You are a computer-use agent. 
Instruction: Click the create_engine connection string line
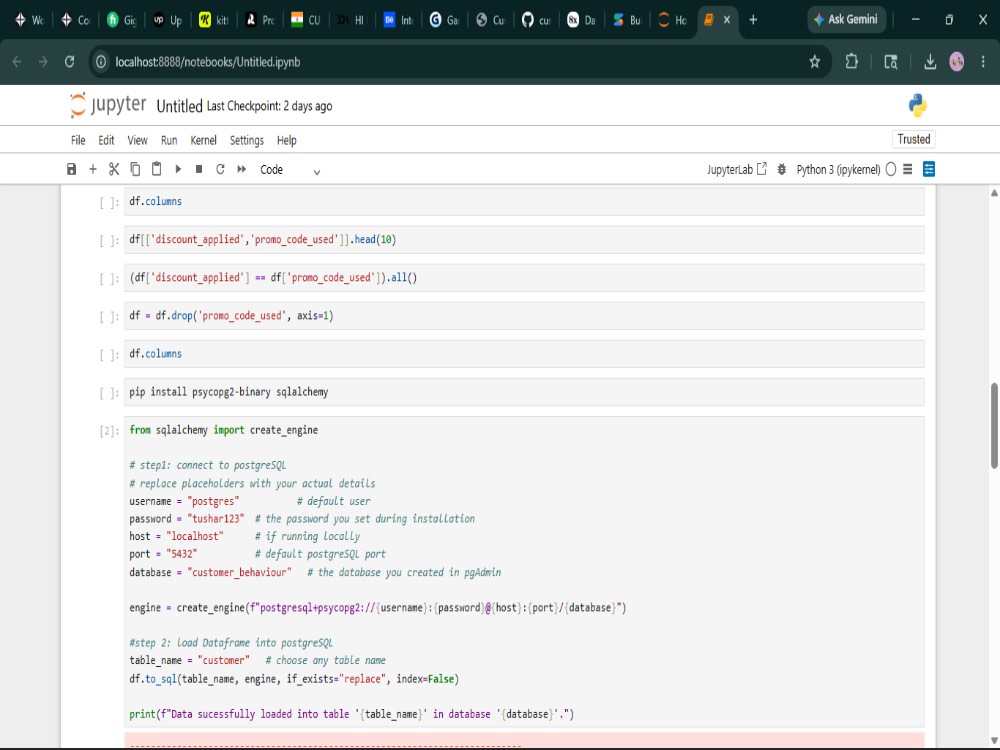(378, 608)
